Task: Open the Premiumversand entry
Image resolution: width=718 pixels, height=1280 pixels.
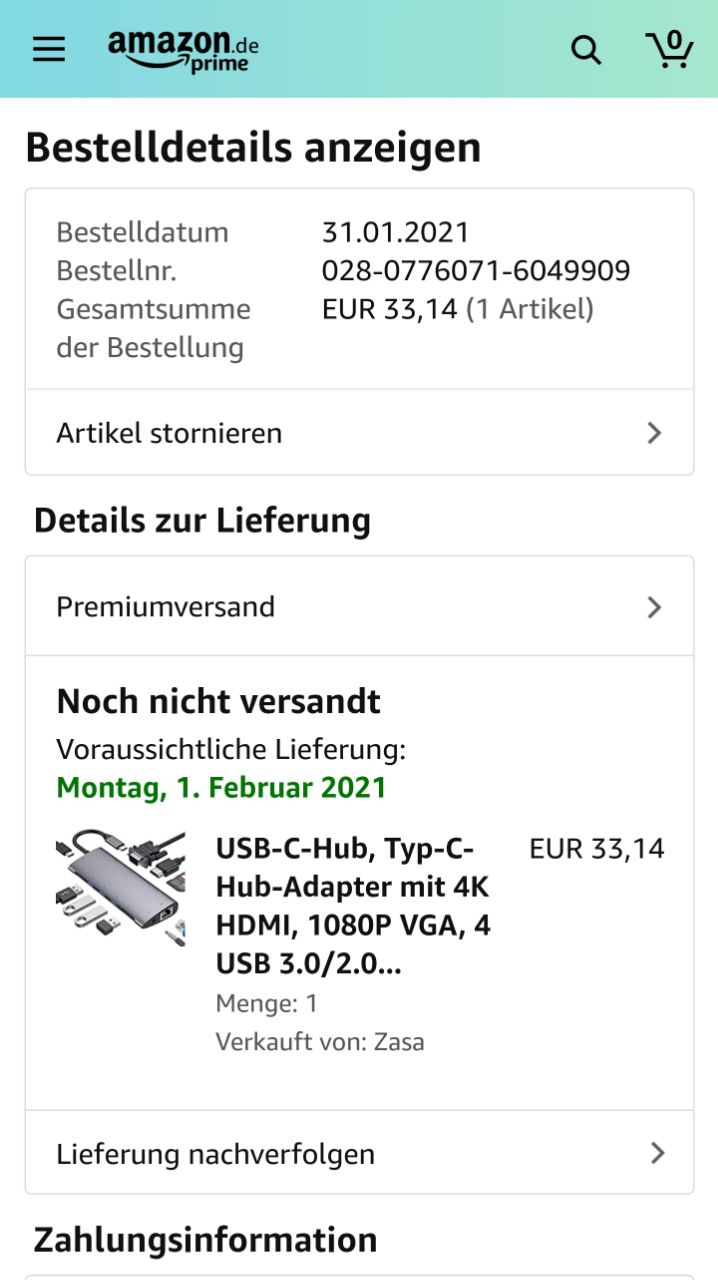Action: click(x=165, y=607)
